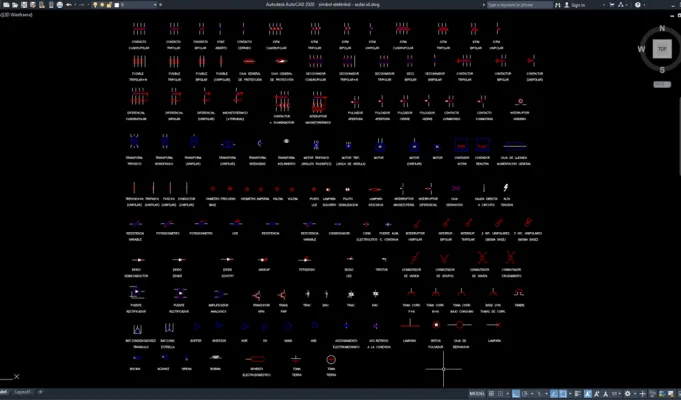
Task: Open the polar tracking angles dropdown arrow
Action: [x=532, y=394]
